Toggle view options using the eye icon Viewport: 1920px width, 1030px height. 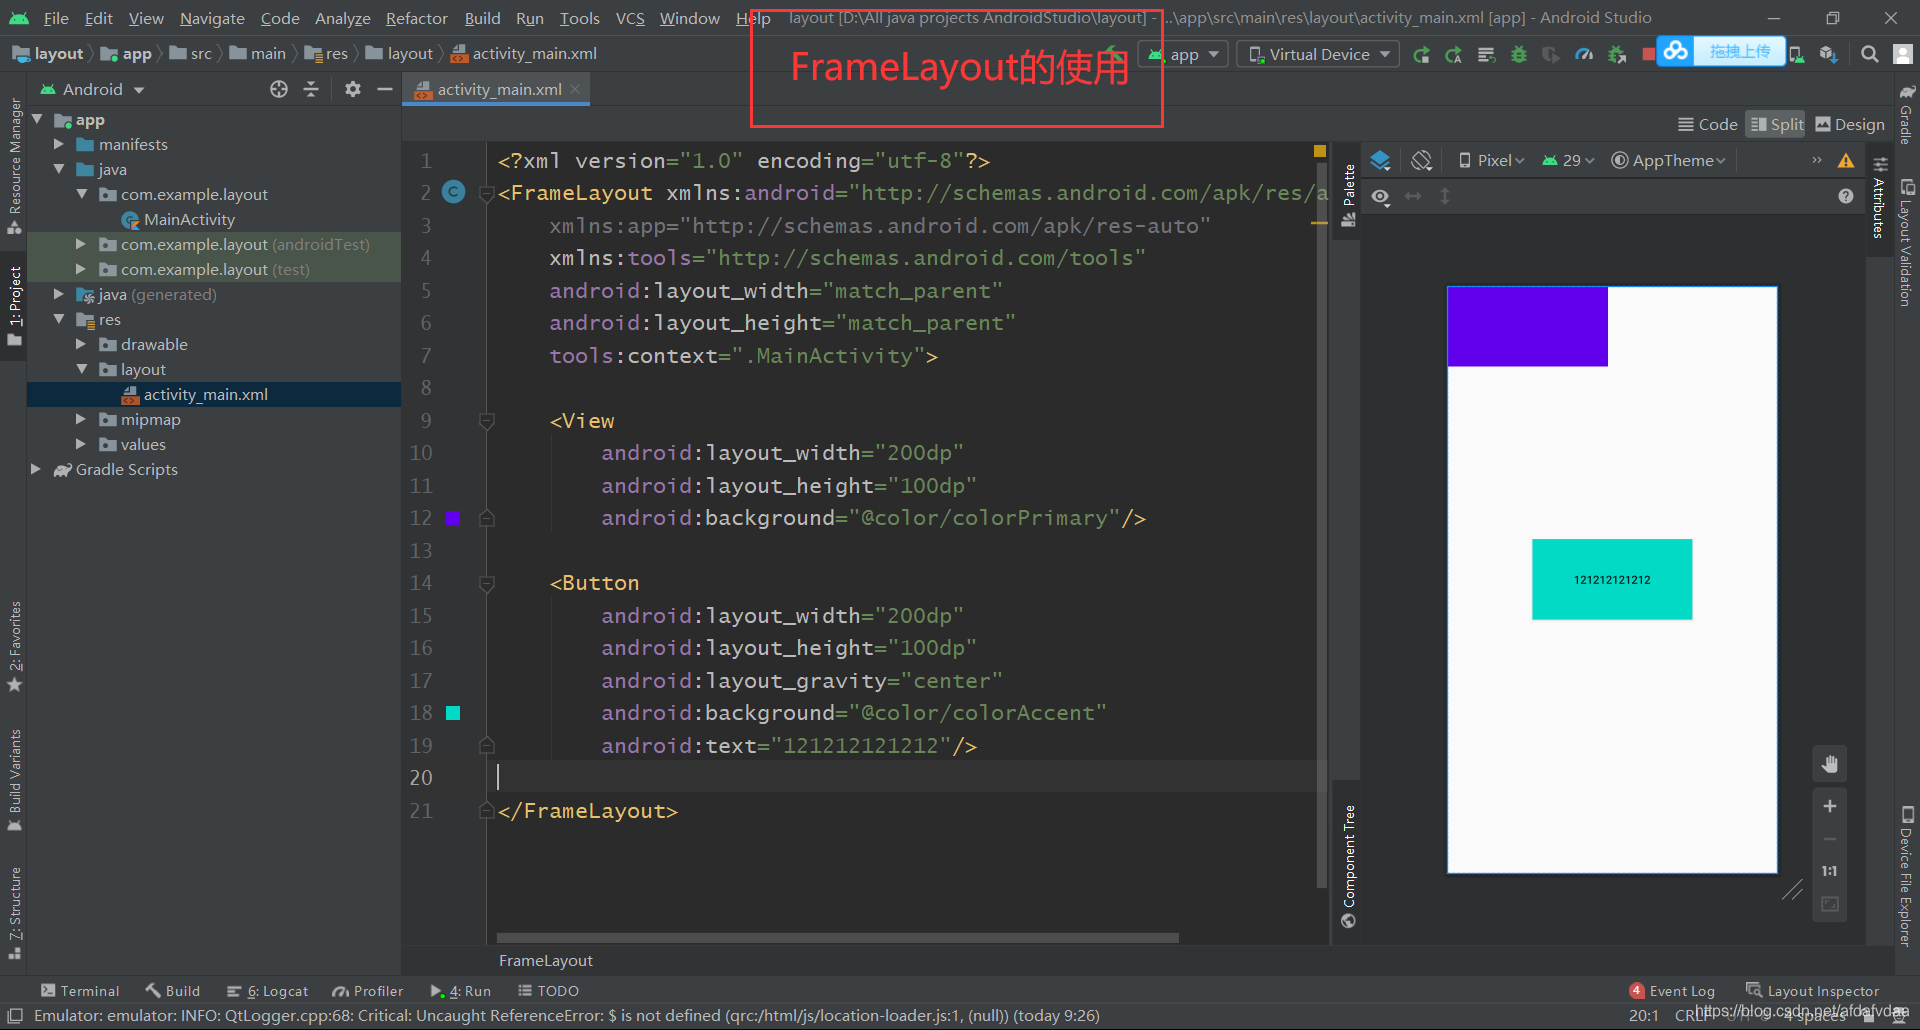[x=1380, y=197]
